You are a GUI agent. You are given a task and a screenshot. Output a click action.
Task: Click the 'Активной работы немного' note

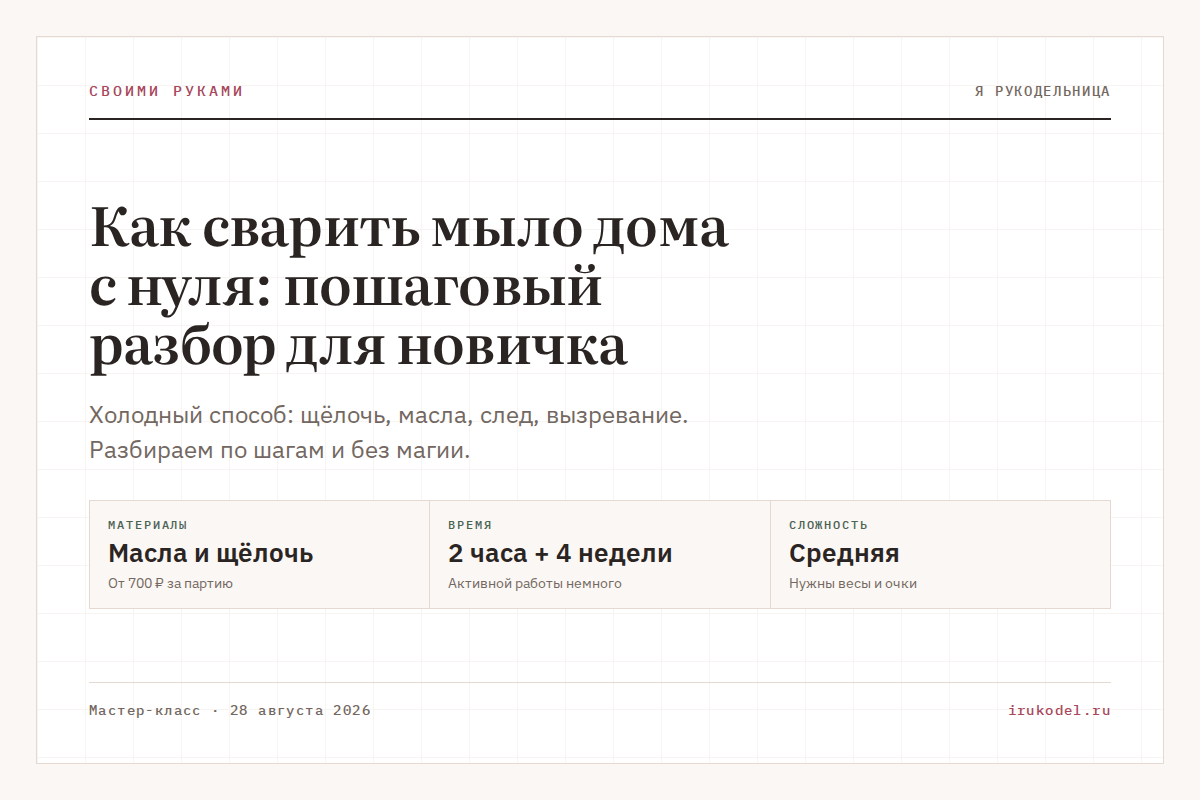pos(534,583)
